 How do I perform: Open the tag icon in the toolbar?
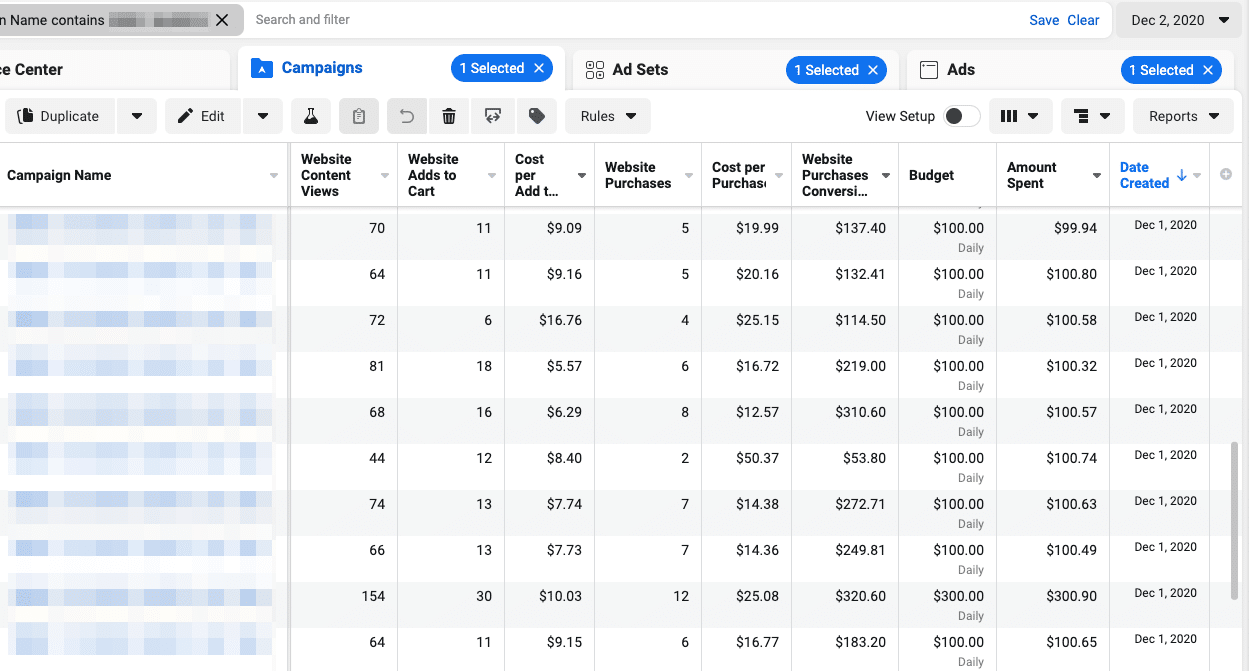tap(536, 116)
